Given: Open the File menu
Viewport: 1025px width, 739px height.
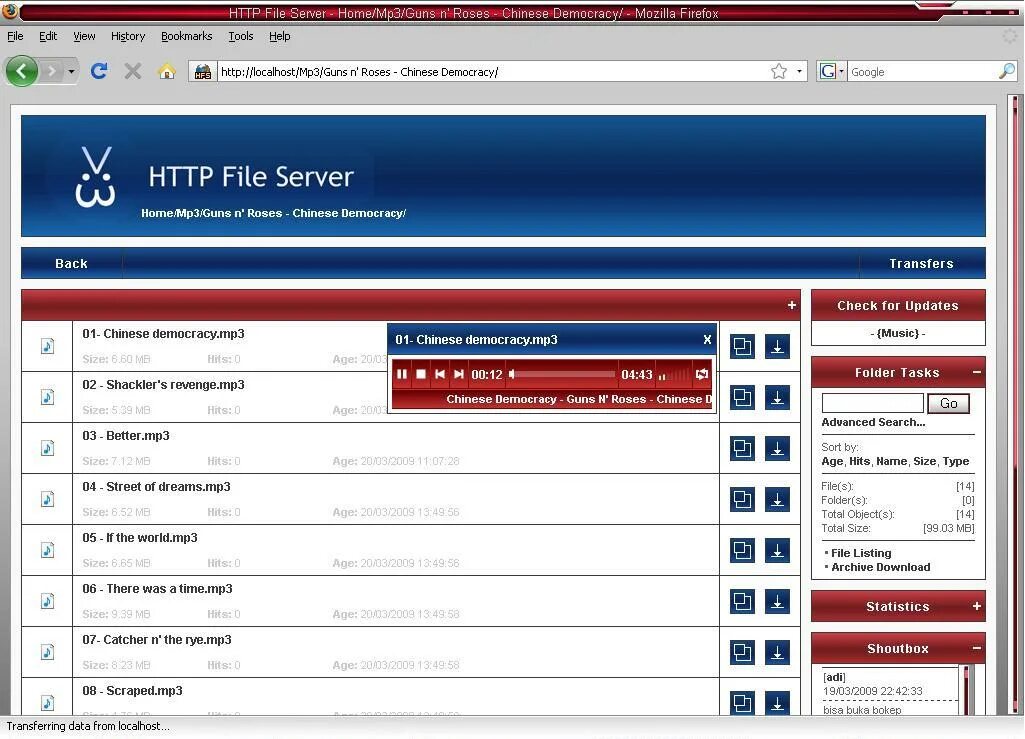Looking at the screenshot, I should point(15,36).
